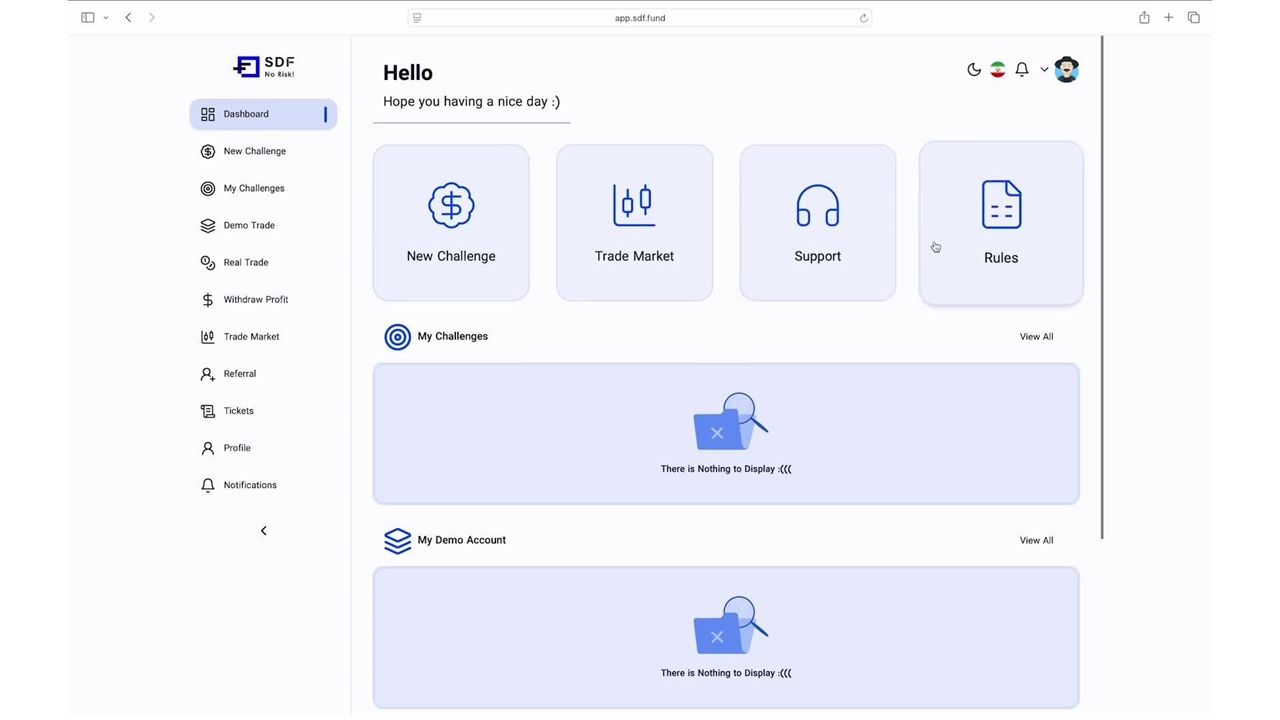Open the sidebar toggle dropdown arrow

(106, 18)
